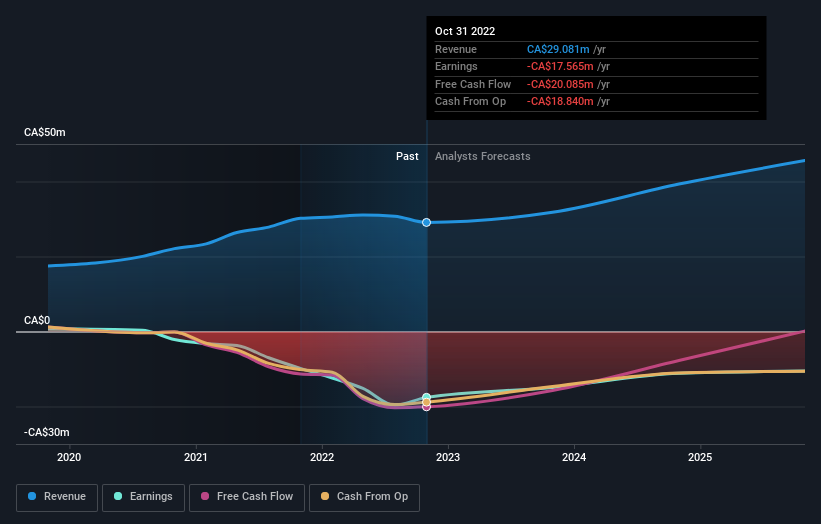
Task: Click the Analysts Forecasts label
Action: click(483, 157)
